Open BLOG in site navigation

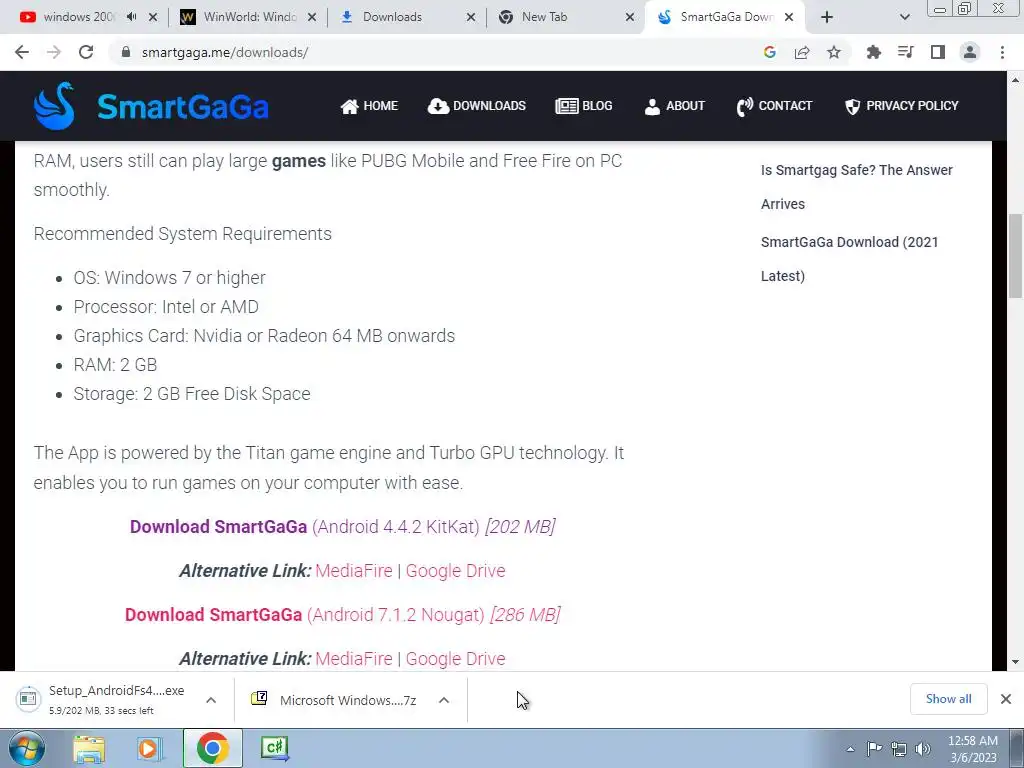(584, 106)
